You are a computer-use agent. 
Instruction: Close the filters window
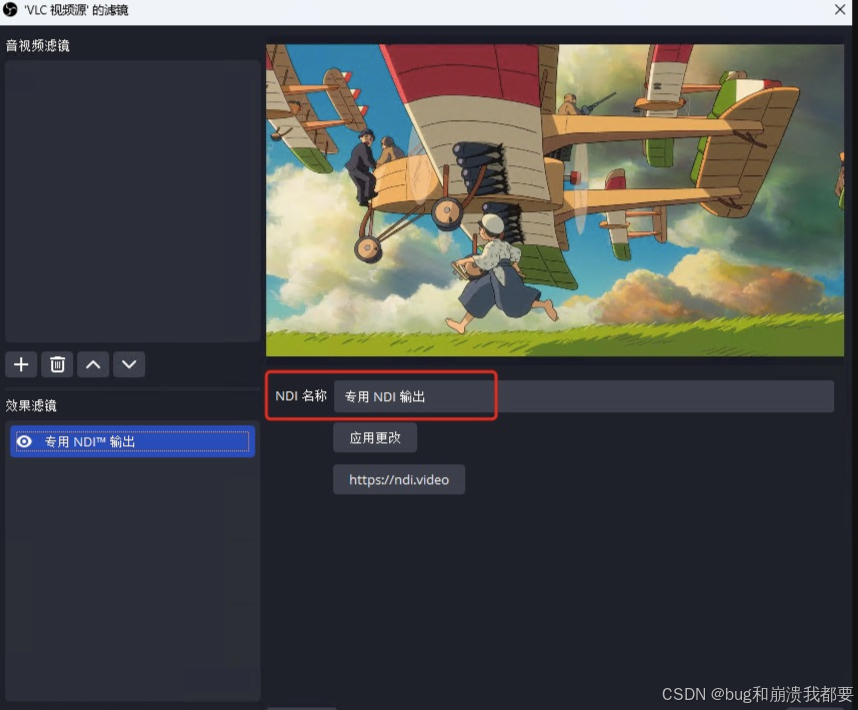tap(840, 9)
